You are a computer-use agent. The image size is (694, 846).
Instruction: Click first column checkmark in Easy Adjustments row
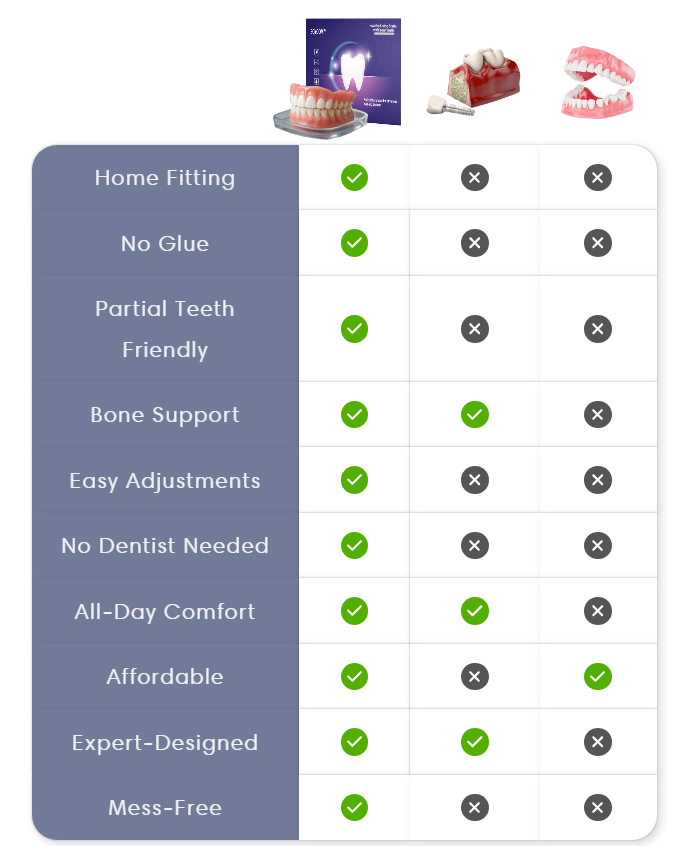(x=354, y=480)
